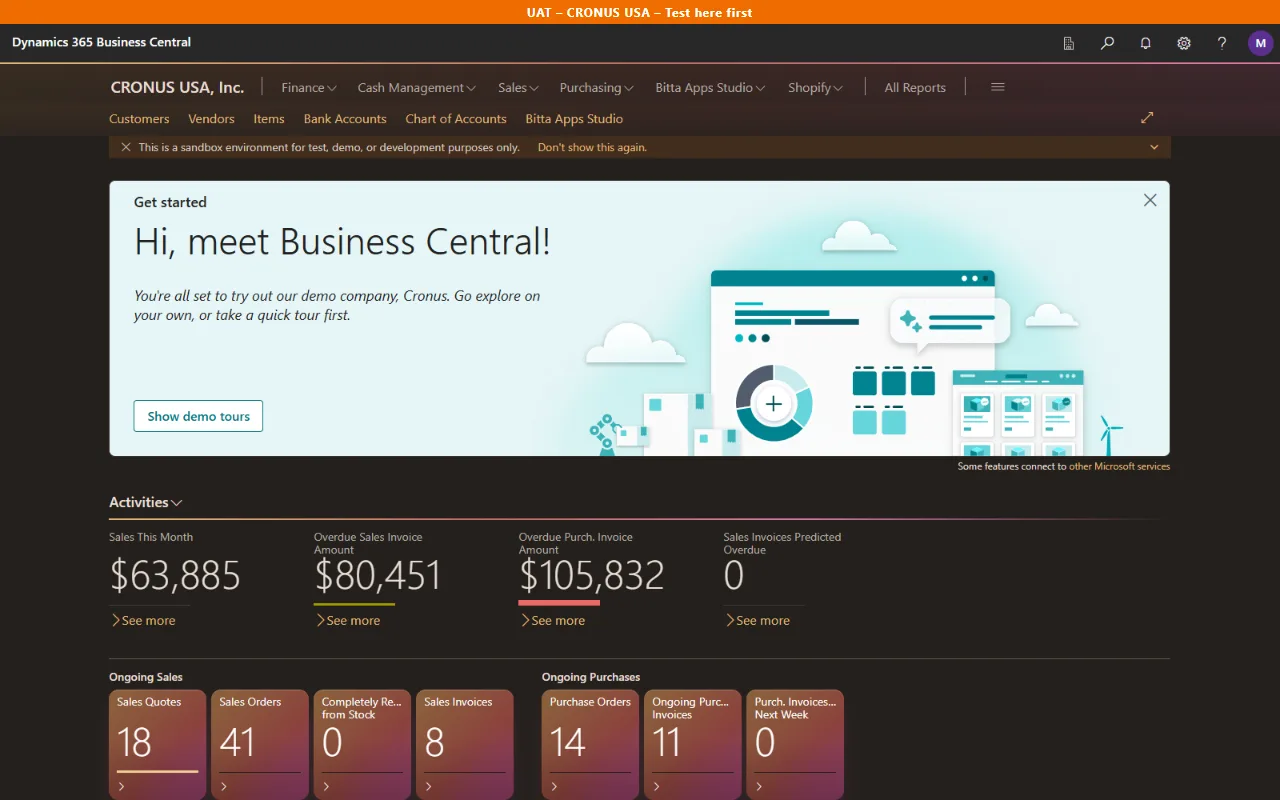The image size is (1280, 800).
Task: Open the Purch. Invoices Next Week tile
Action: (x=795, y=744)
